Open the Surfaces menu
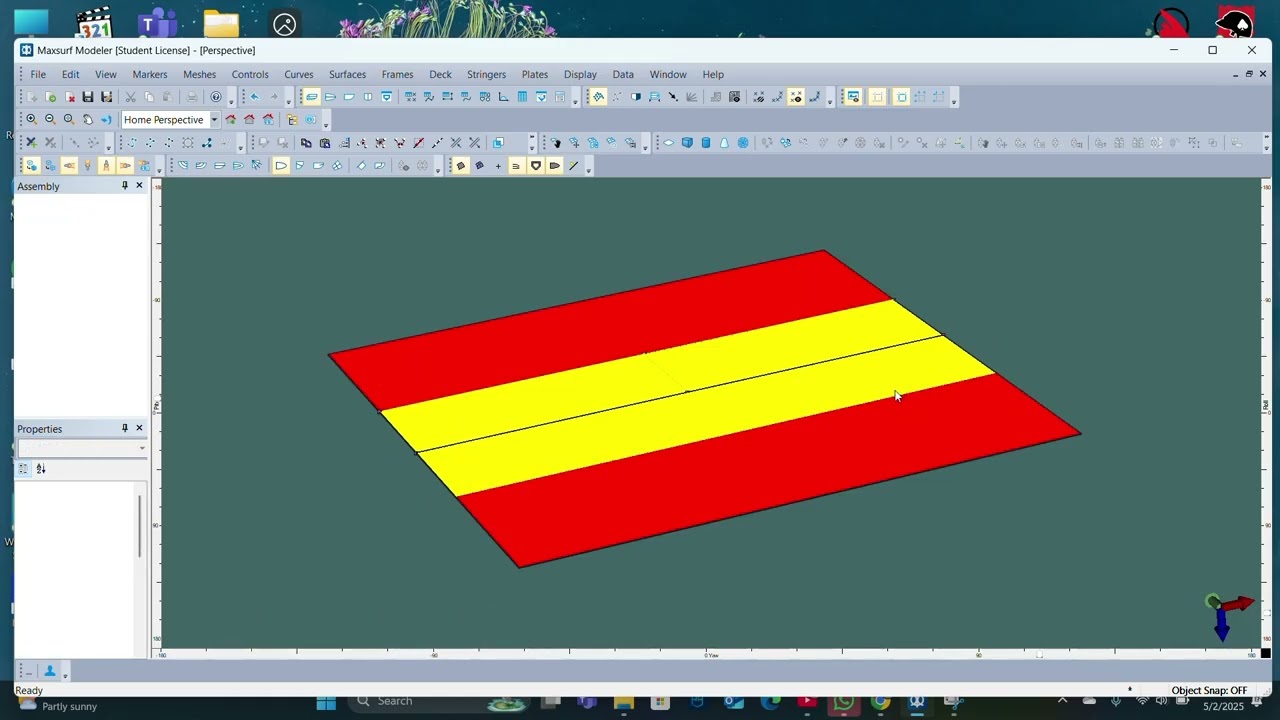1280x720 pixels. (347, 74)
